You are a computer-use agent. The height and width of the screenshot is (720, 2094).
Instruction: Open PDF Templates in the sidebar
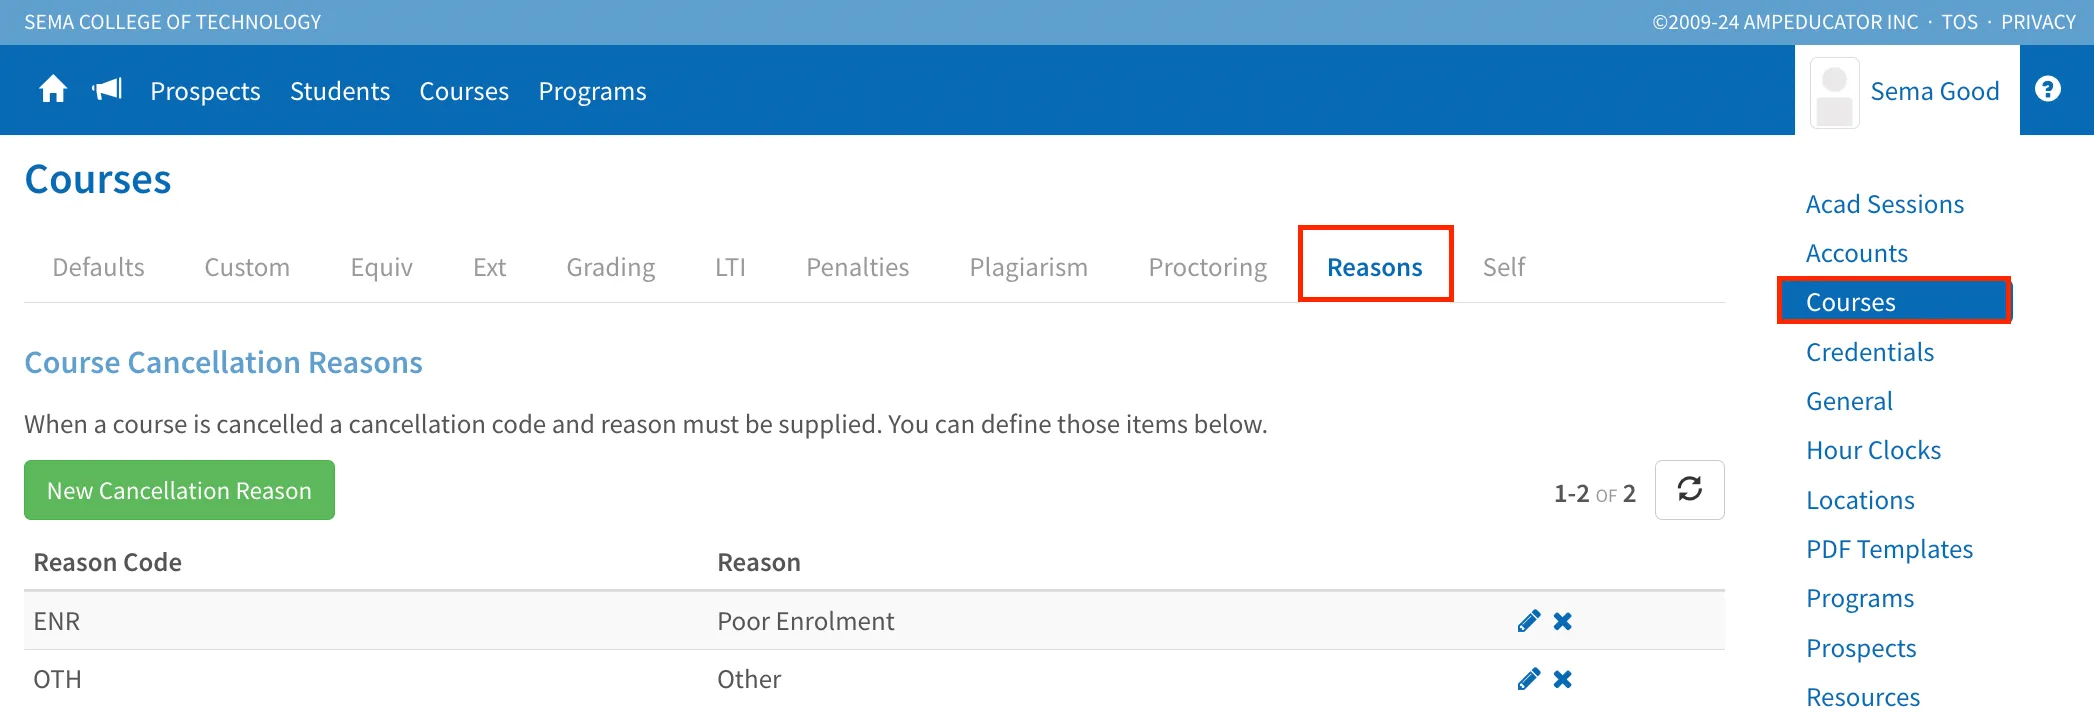(x=1889, y=549)
